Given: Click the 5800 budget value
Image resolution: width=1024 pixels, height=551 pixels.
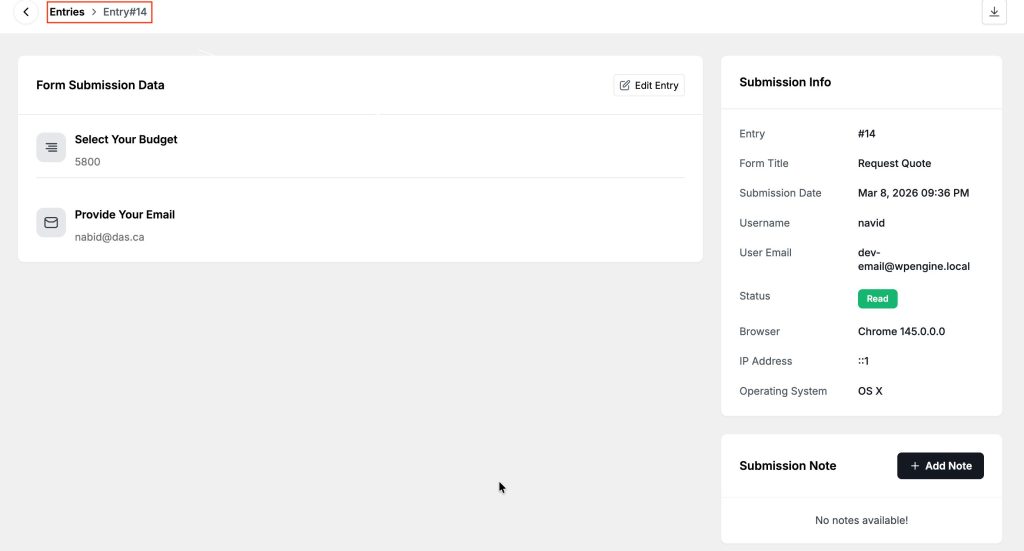Looking at the screenshot, I should 88,162.
